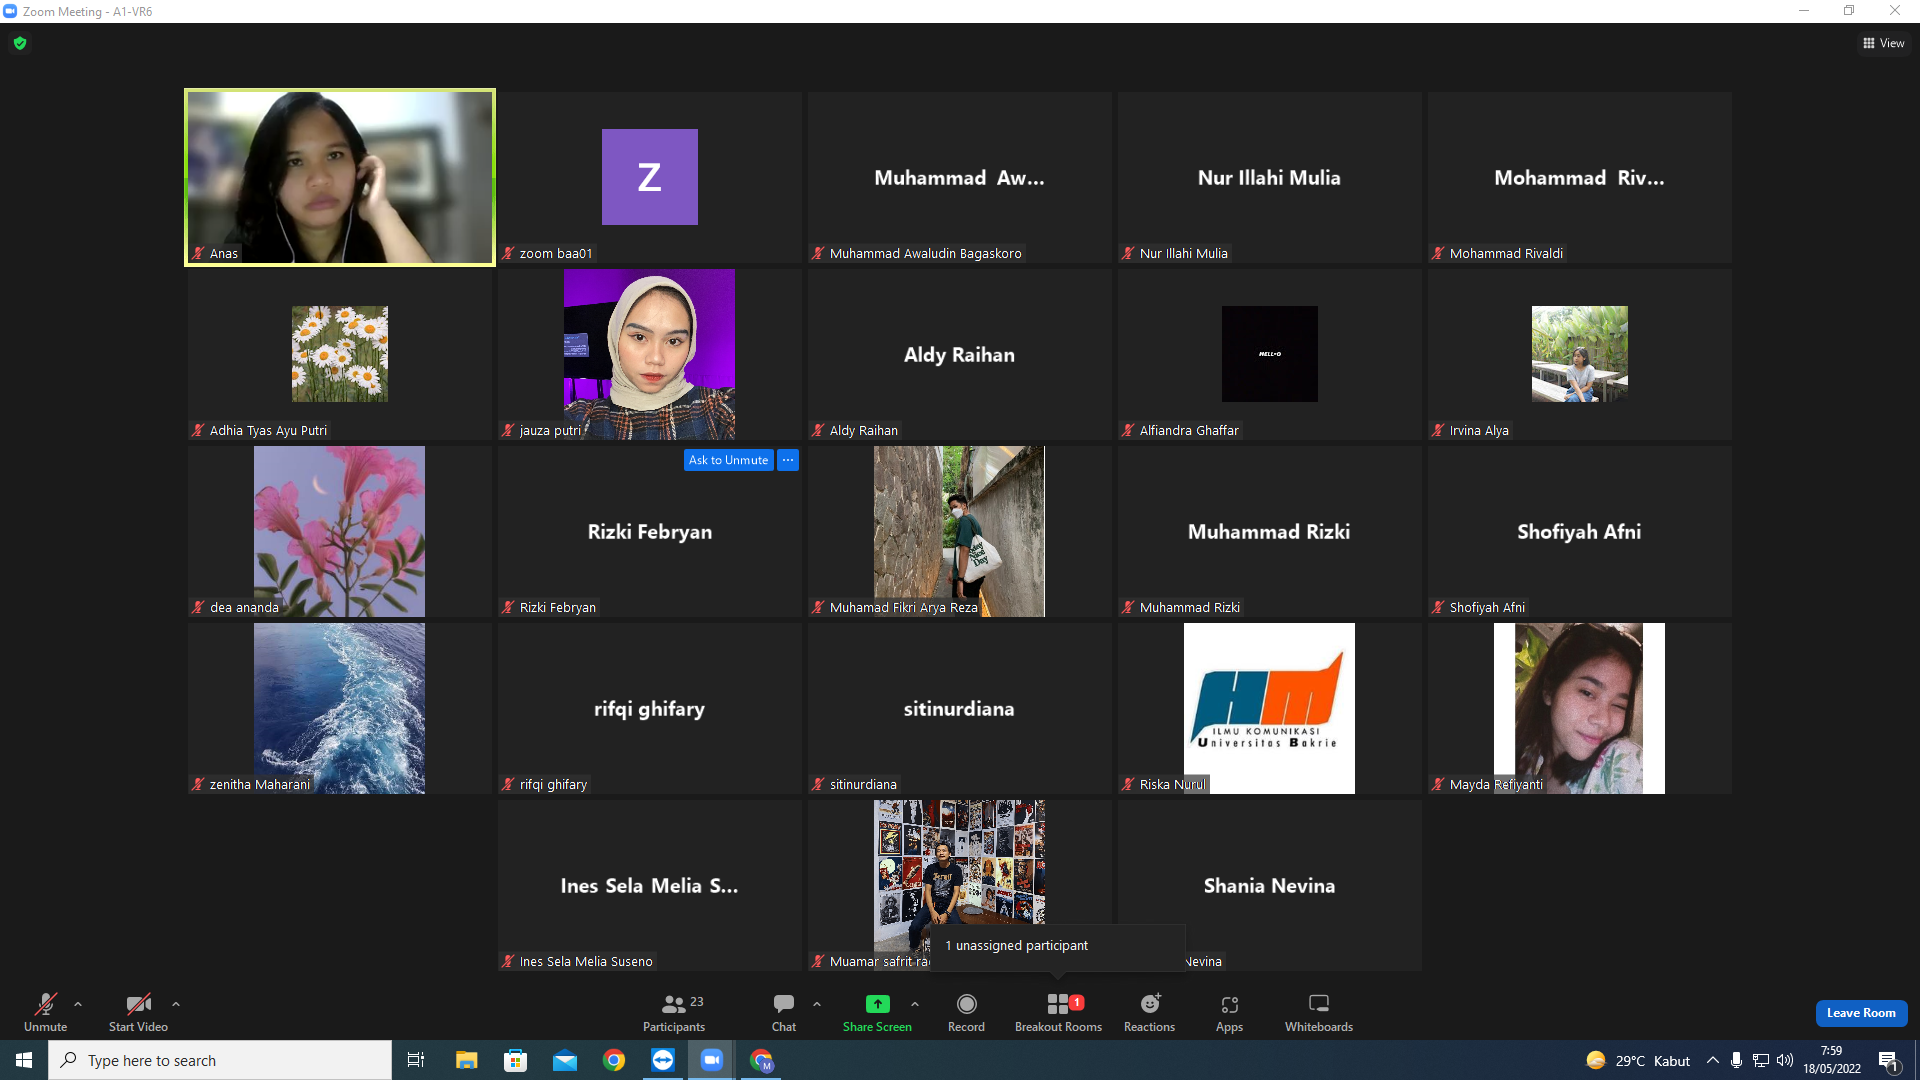The width and height of the screenshot is (1920, 1080).
Task: Open more options on Rizki Febryan tile
Action: click(788, 460)
